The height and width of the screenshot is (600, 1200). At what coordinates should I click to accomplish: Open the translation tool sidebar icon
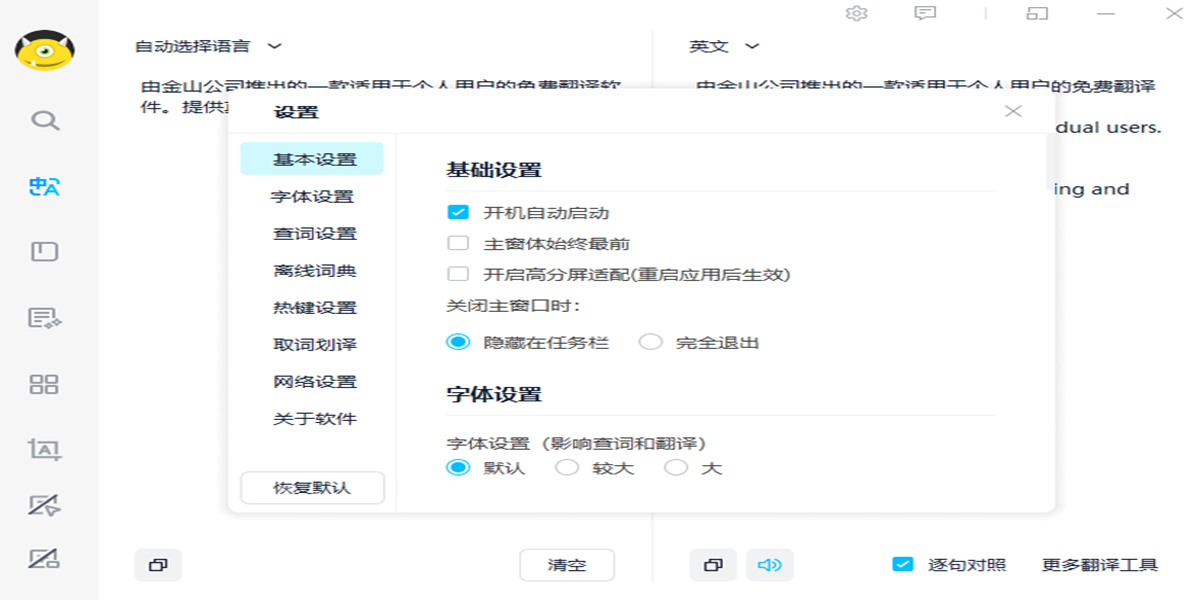tap(45, 186)
